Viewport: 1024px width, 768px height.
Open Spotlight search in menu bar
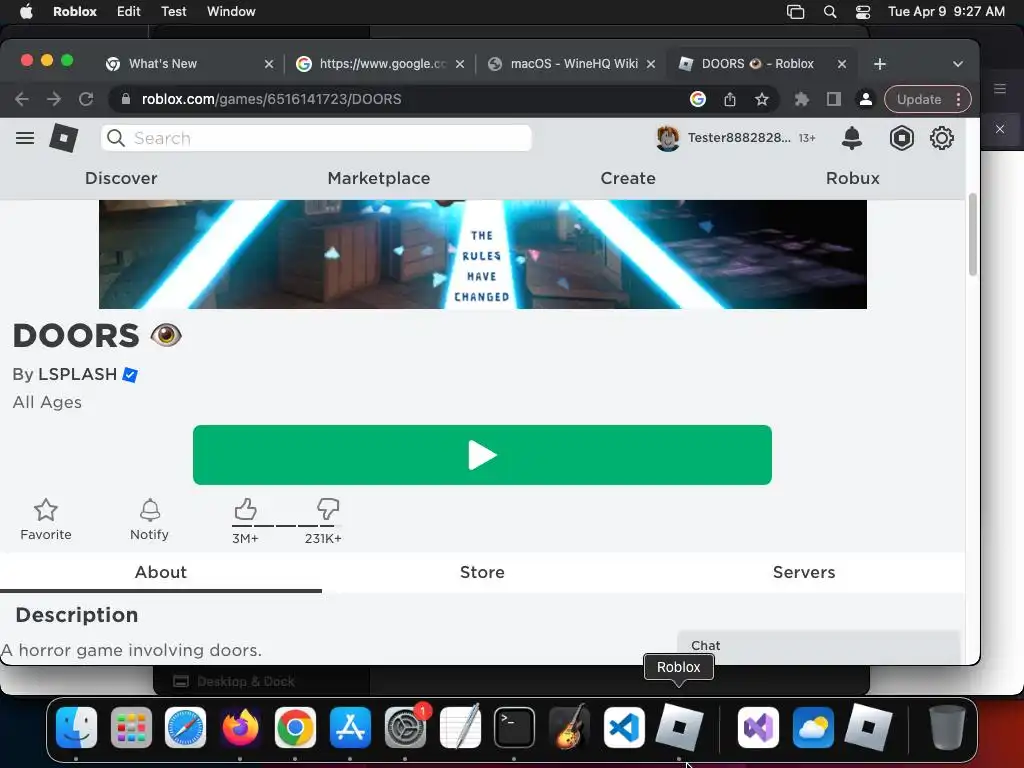tap(829, 12)
